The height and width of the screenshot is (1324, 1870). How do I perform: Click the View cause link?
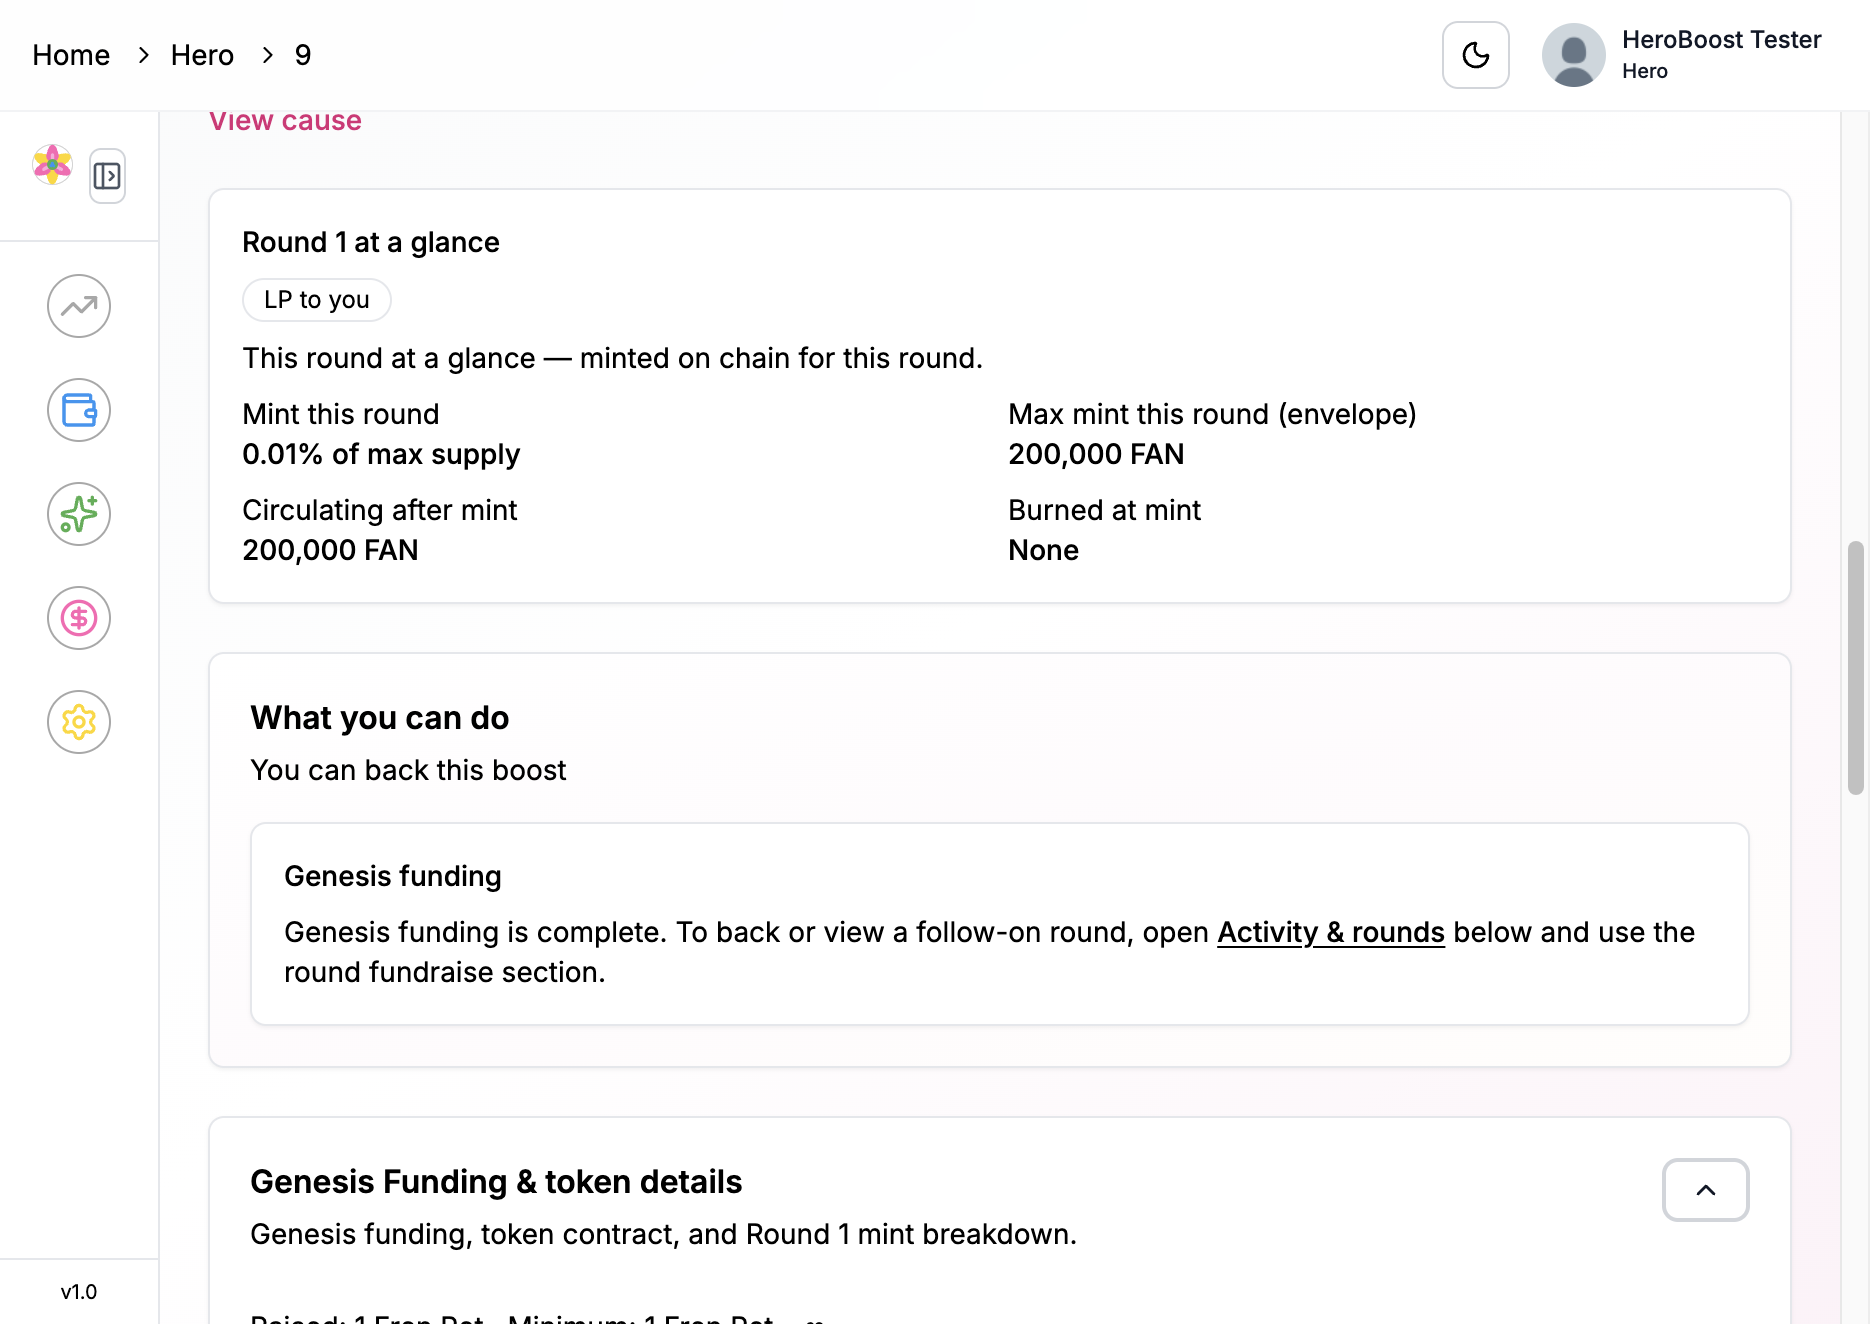pos(285,121)
